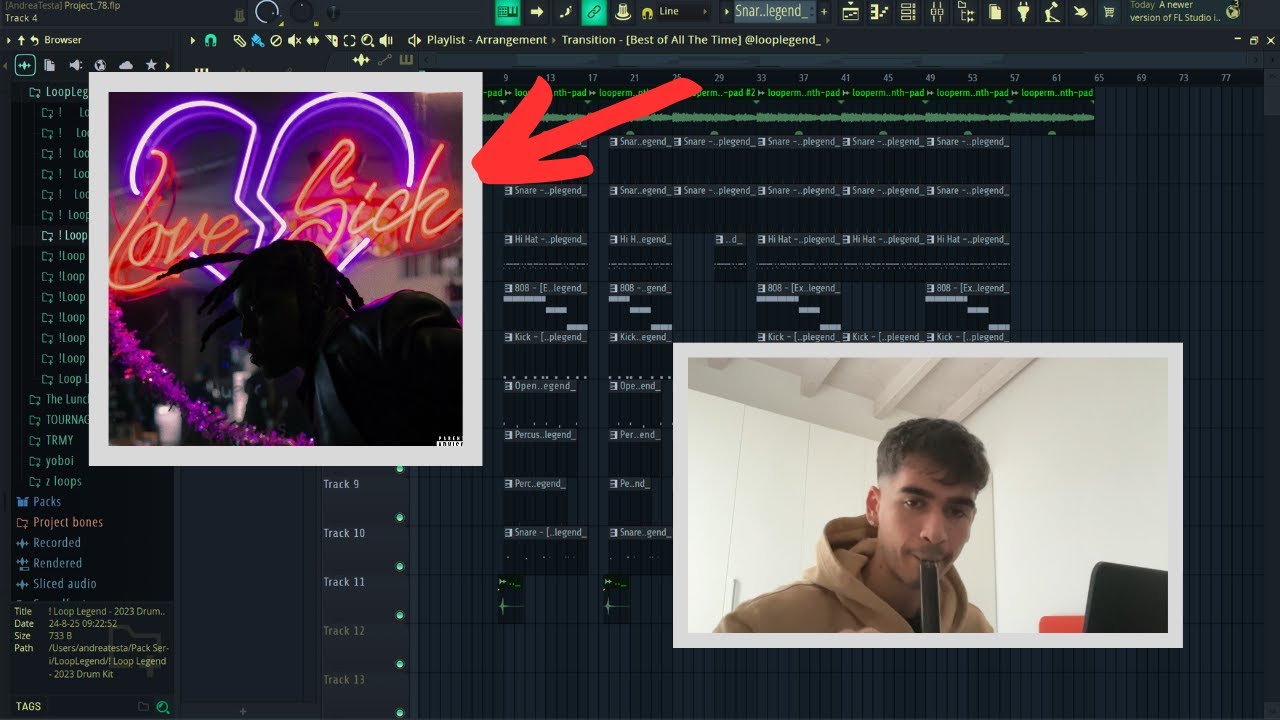The image size is (1280, 720).
Task: Switch to the star favorites browser tab
Action: [x=151, y=65]
